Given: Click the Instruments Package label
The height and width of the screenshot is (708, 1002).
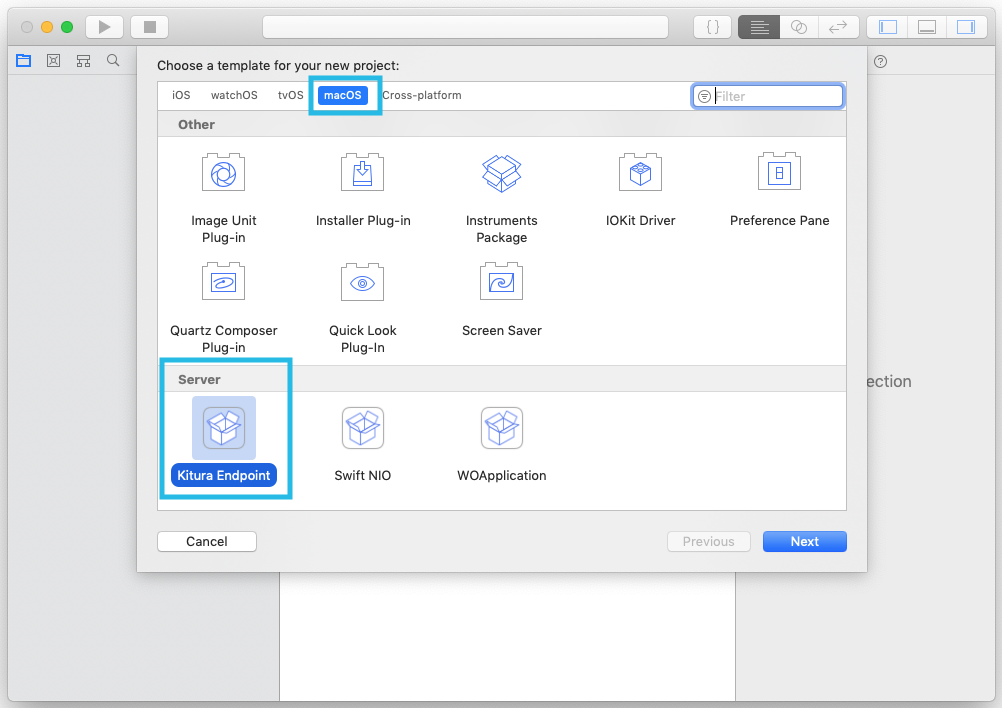Looking at the screenshot, I should pos(502,229).
